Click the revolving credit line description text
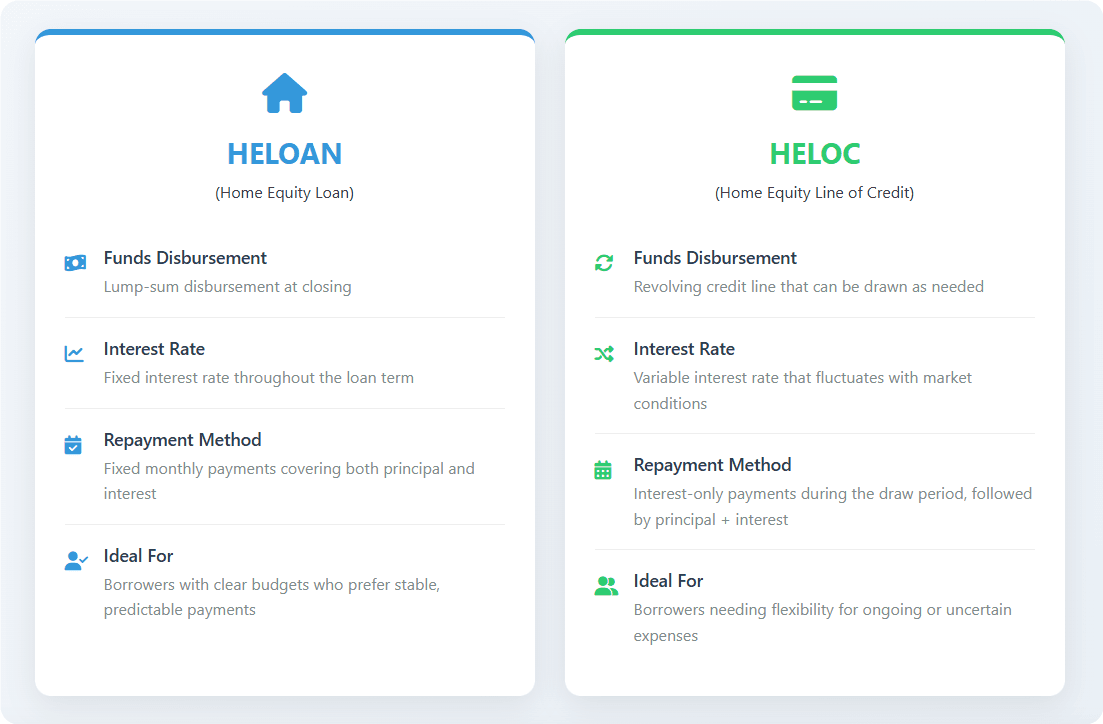The image size is (1103, 724). point(808,287)
